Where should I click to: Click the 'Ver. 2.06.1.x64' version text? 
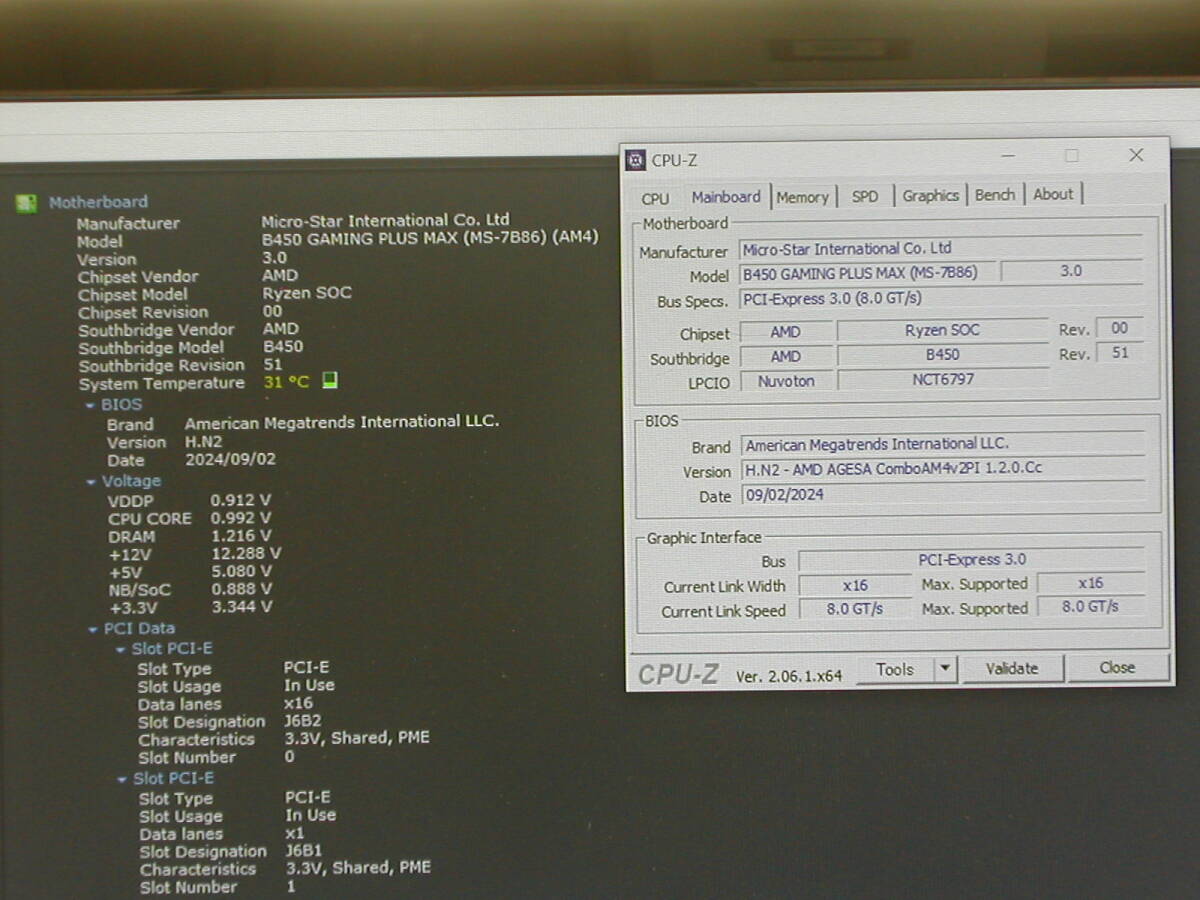(789, 676)
